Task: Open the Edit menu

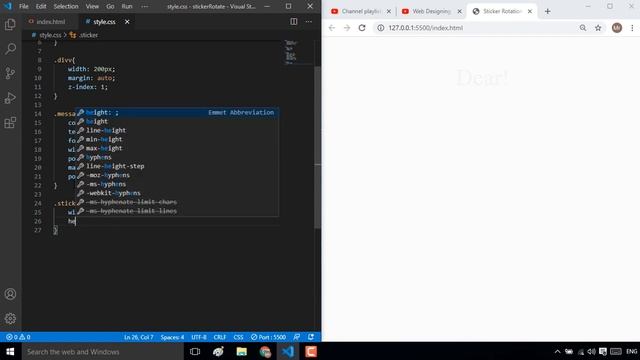Action: 41,7
